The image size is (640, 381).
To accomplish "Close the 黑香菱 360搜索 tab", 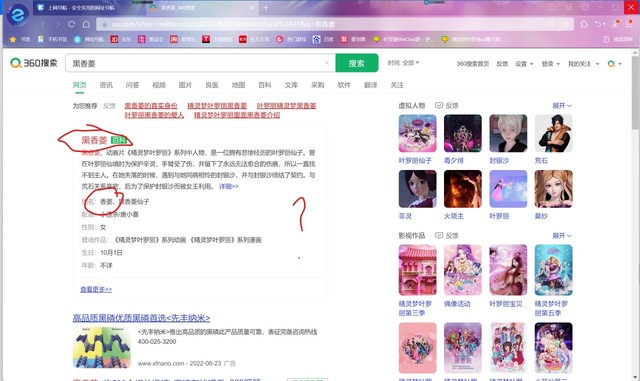I will pyautogui.click(x=251, y=8).
